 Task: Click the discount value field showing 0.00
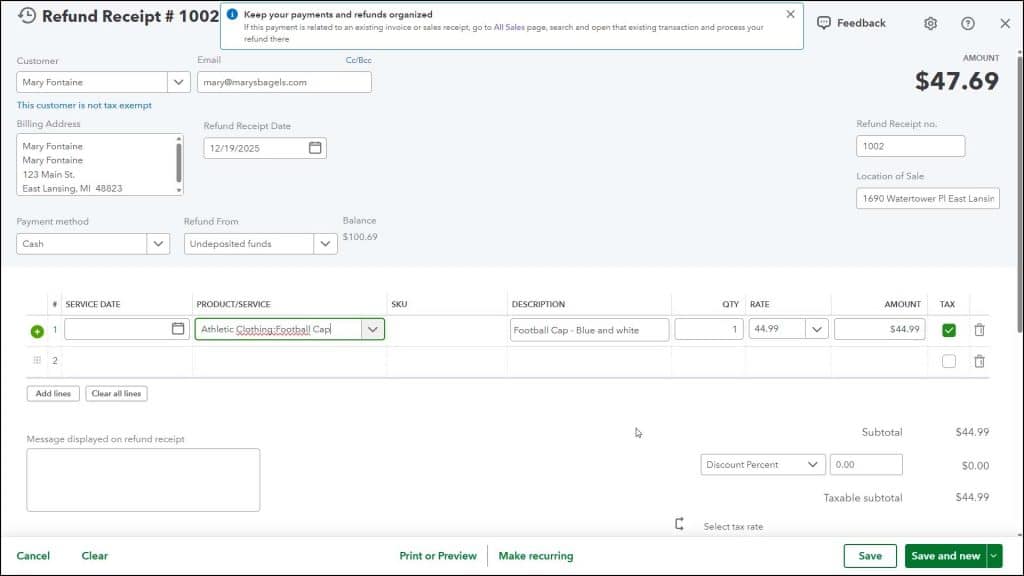click(x=866, y=464)
